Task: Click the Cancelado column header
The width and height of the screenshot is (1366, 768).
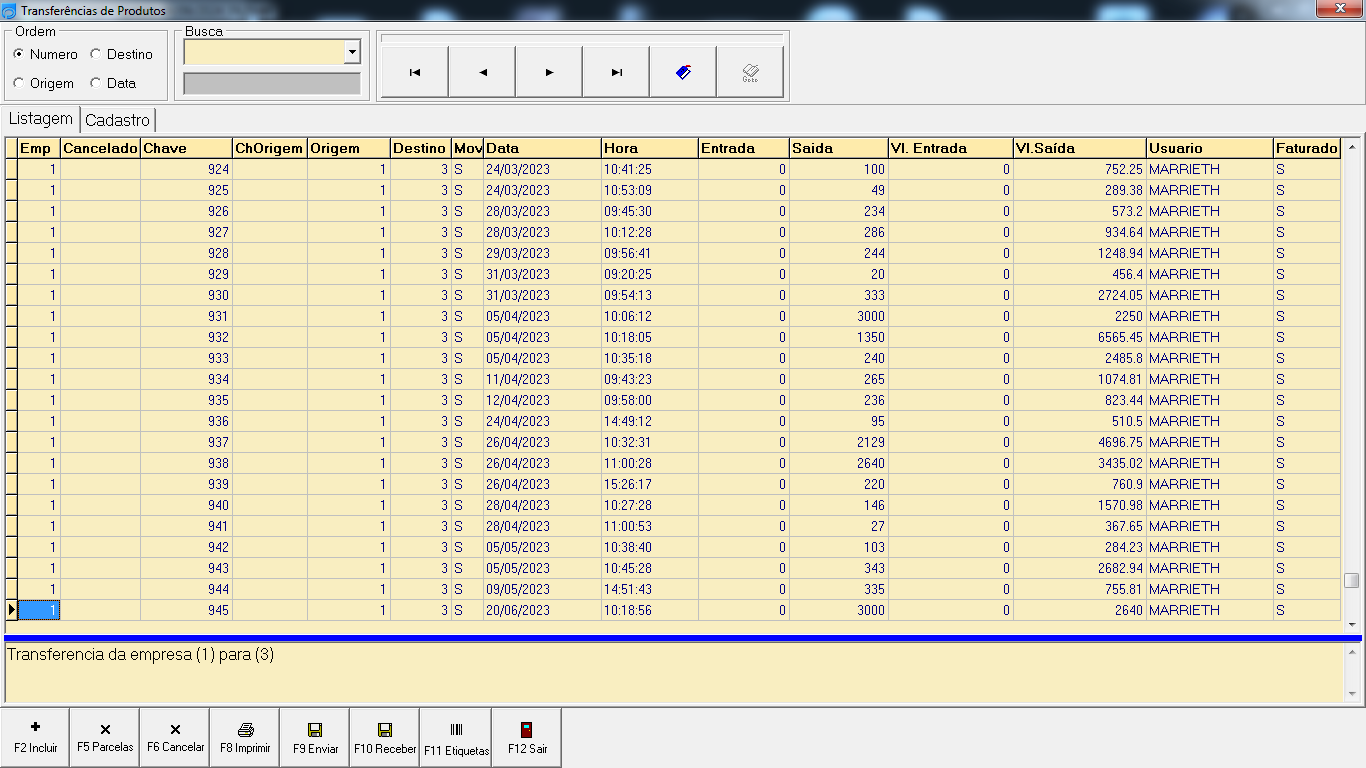Action: 100,148
